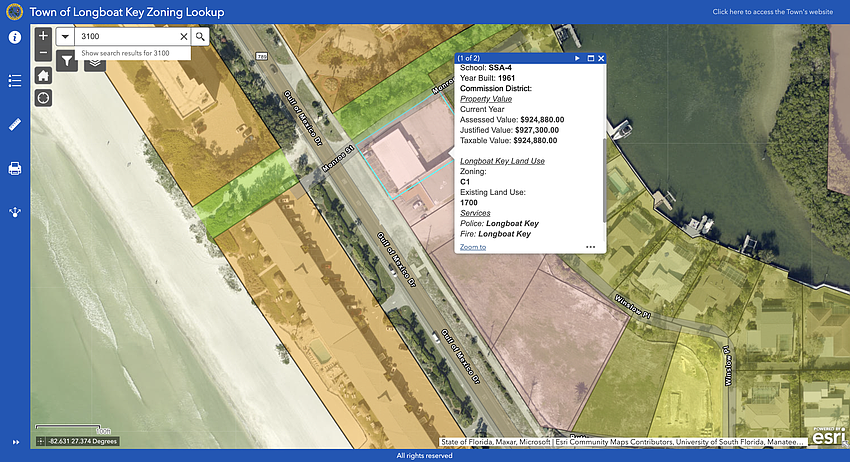The width and height of the screenshot is (850, 462).
Task: Run search with magnifier button
Action: coord(200,36)
